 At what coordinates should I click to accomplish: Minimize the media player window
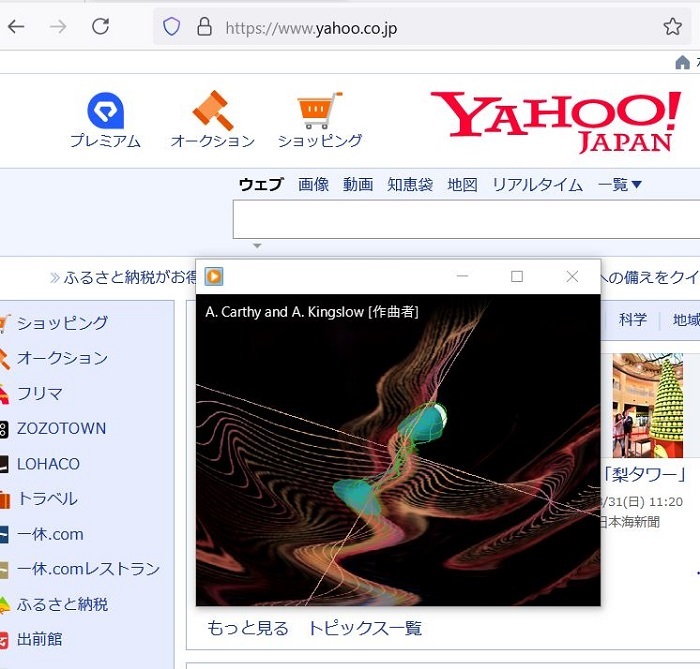(462, 276)
